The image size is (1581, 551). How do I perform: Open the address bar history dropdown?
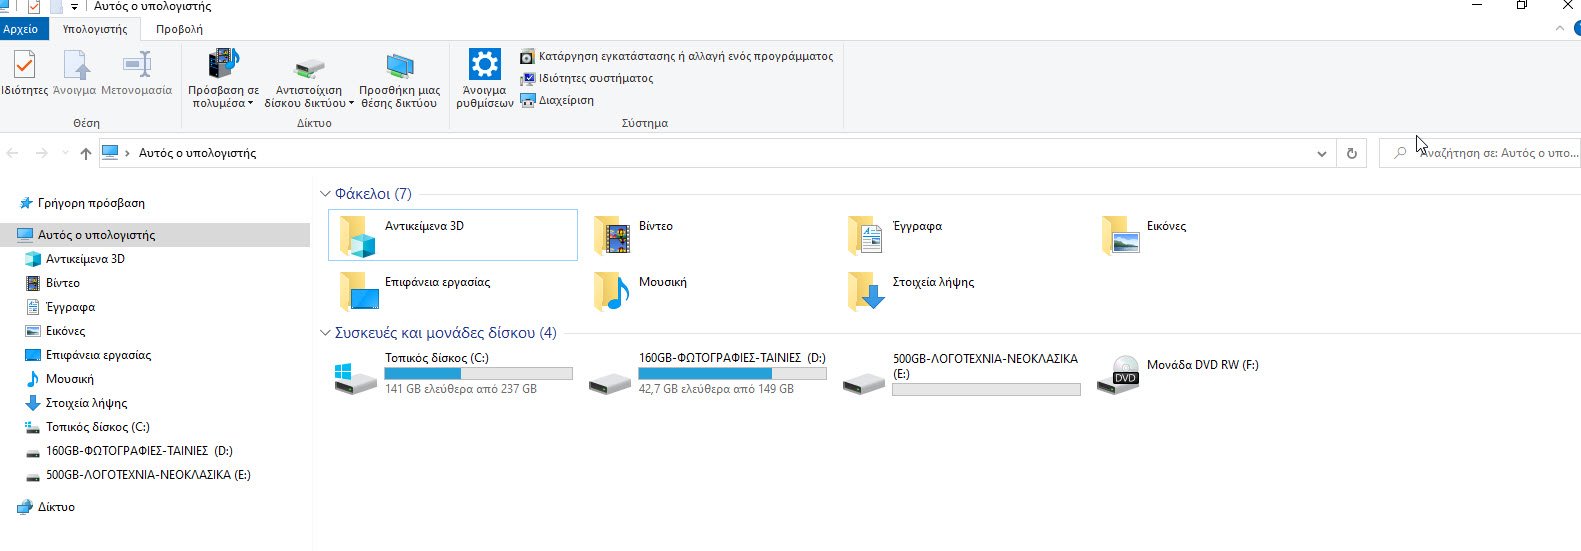coord(1322,153)
